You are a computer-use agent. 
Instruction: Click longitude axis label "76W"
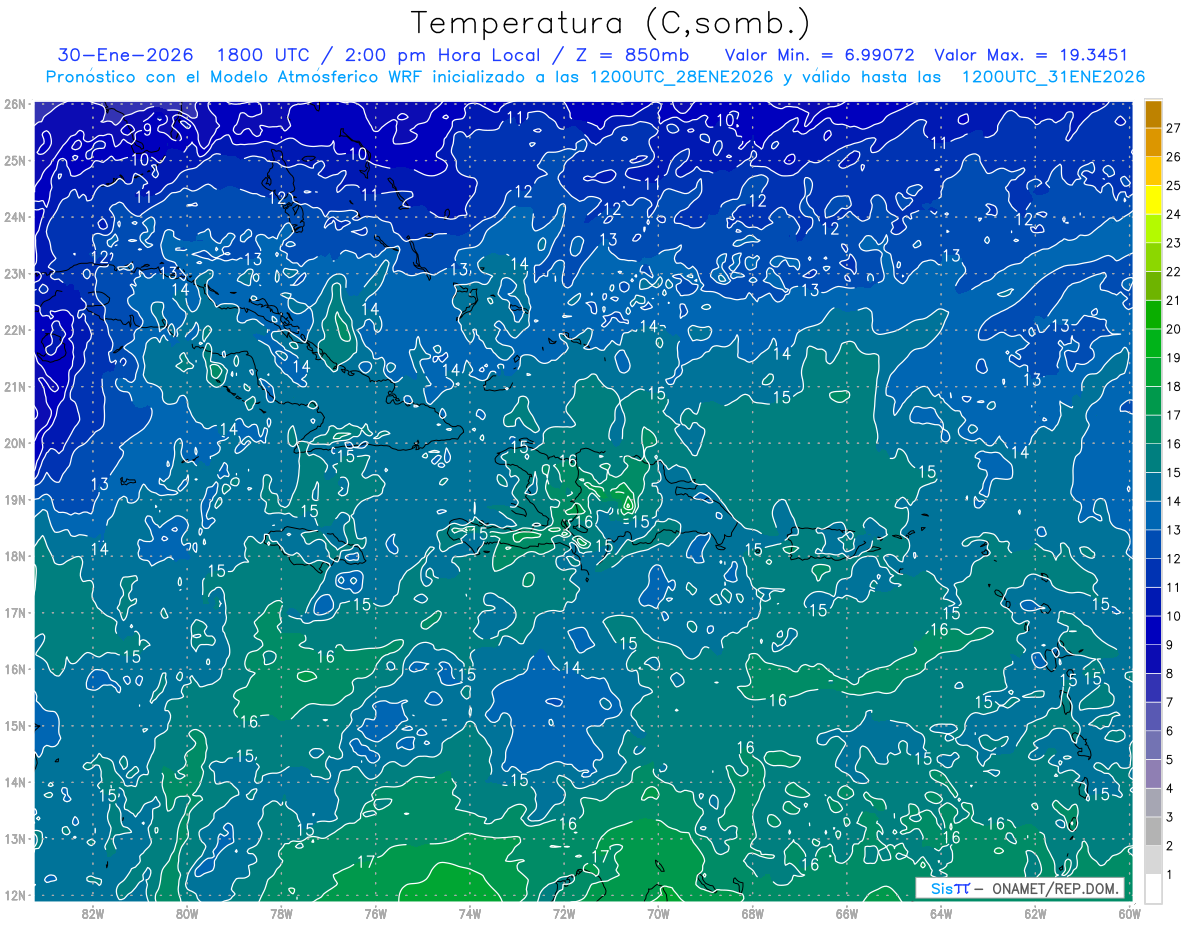coord(376,914)
